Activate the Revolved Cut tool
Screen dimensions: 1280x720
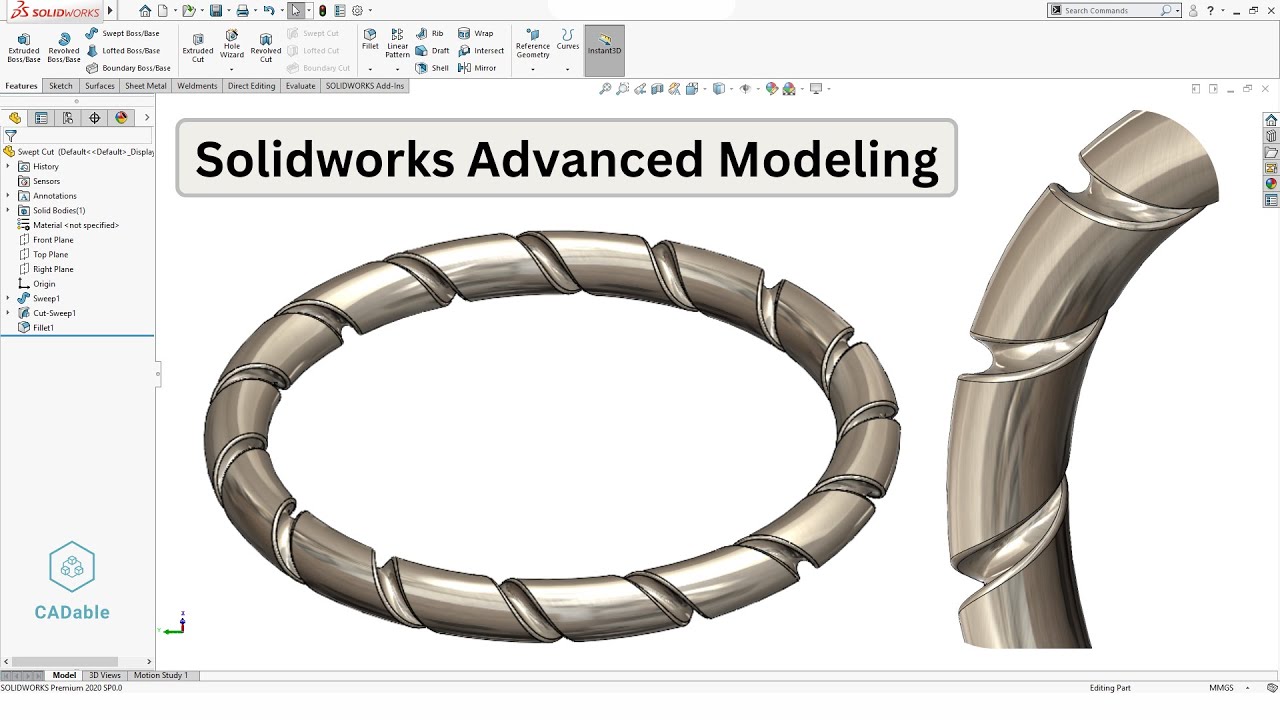pos(266,47)
